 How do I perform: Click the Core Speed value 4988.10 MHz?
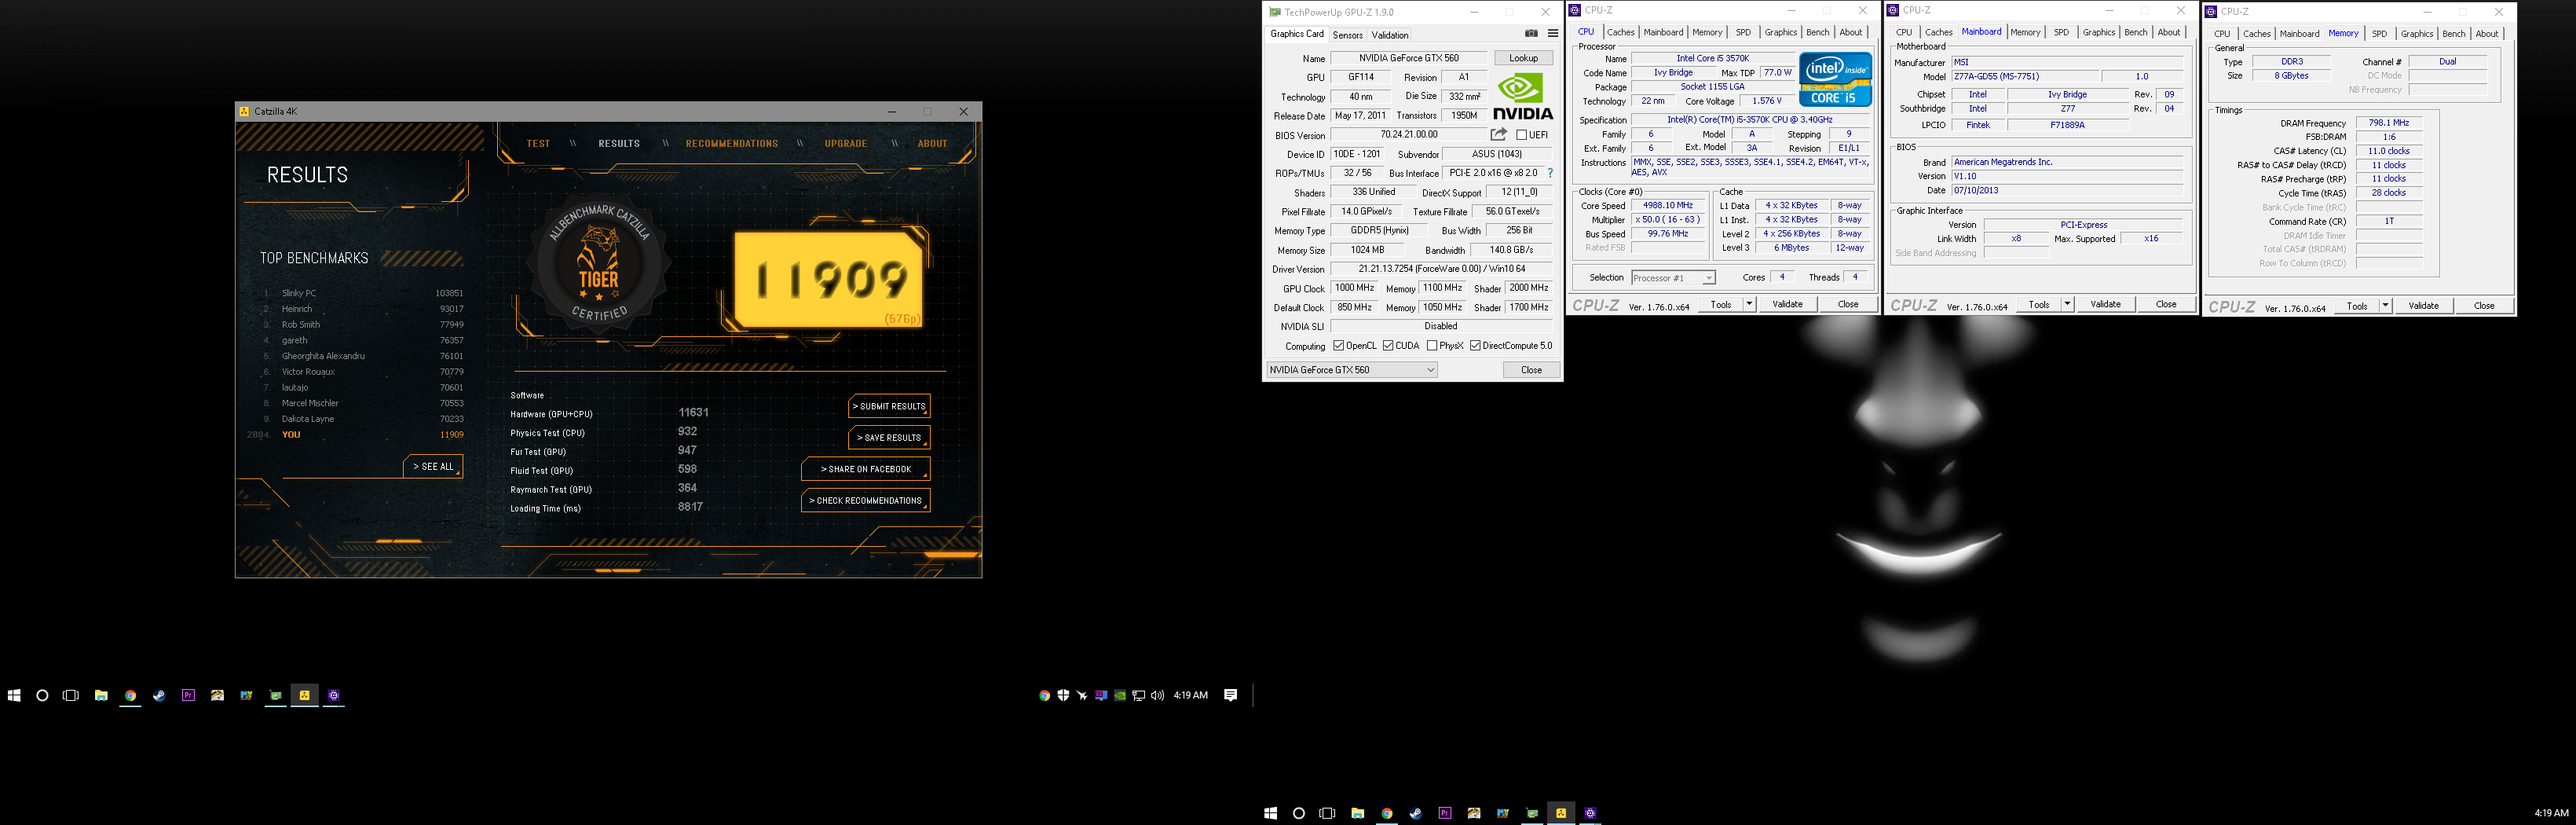(1668, 206)
